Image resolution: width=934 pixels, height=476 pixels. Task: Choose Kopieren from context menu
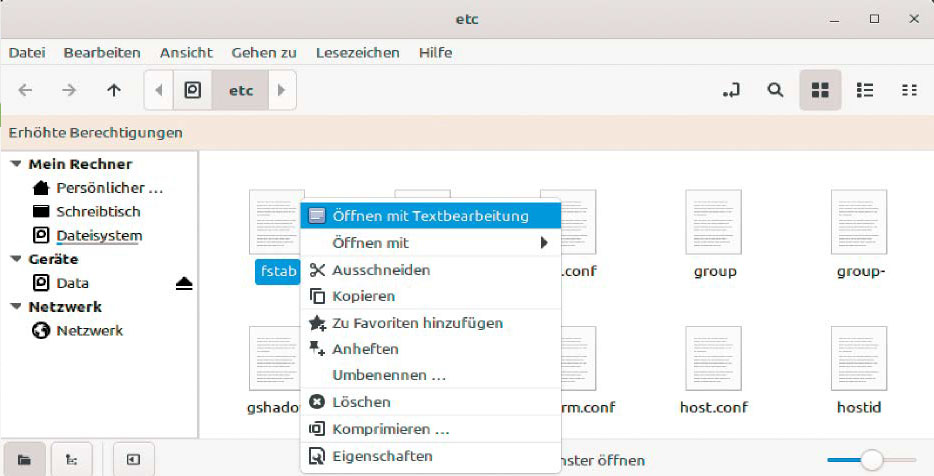click(x=431, y=296)
